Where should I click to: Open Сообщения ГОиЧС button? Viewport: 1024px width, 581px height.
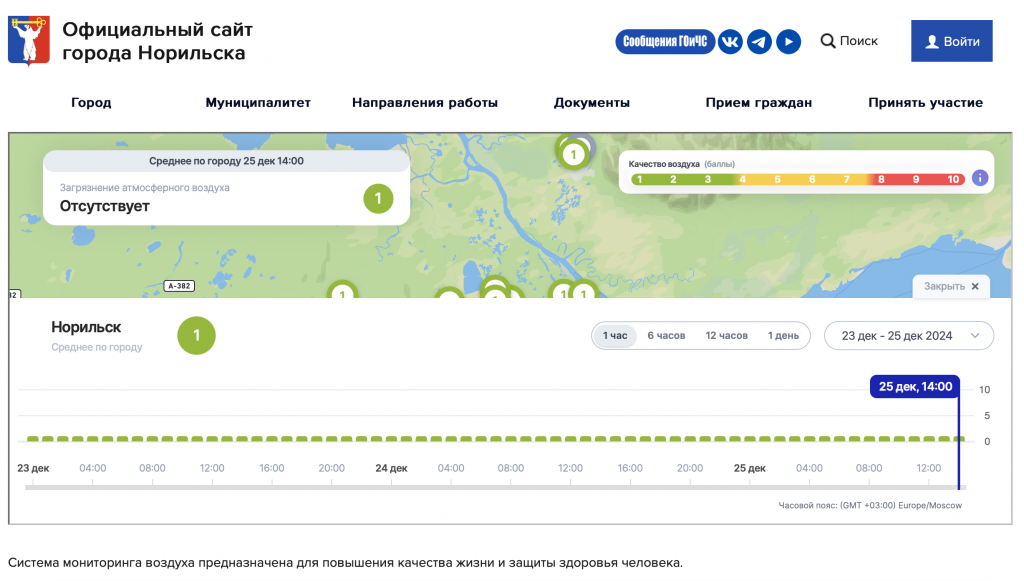click(x=665, y=42)
